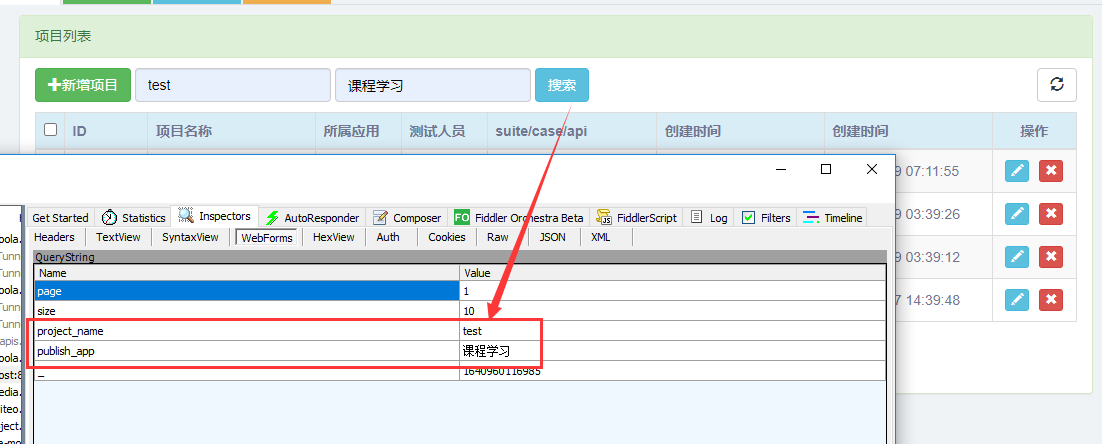The image size is (1102, 444).
Task: Click the red delete icon for row 07:11:55
Action: coord(1051,171)
